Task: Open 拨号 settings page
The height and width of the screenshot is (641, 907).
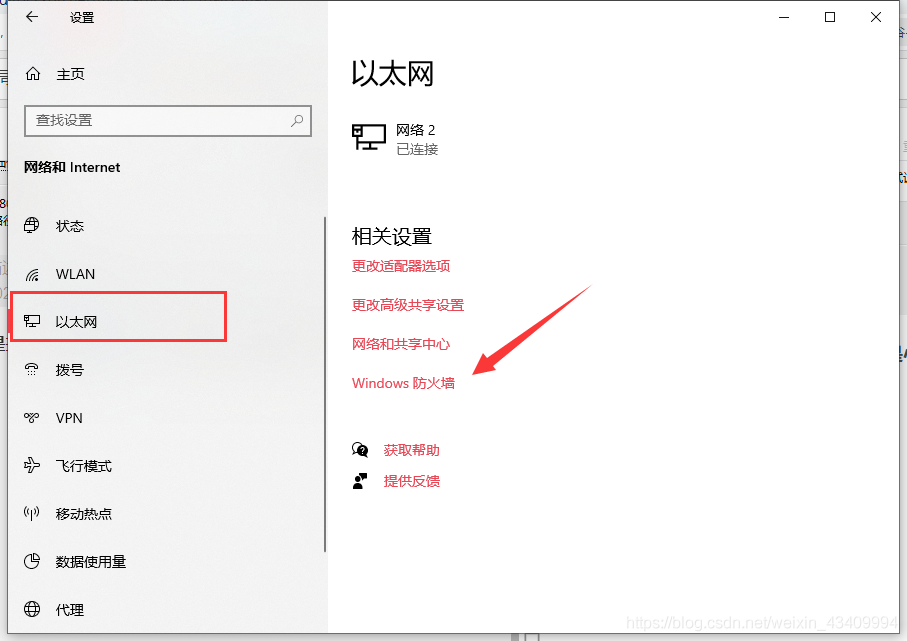Action: 70,370
